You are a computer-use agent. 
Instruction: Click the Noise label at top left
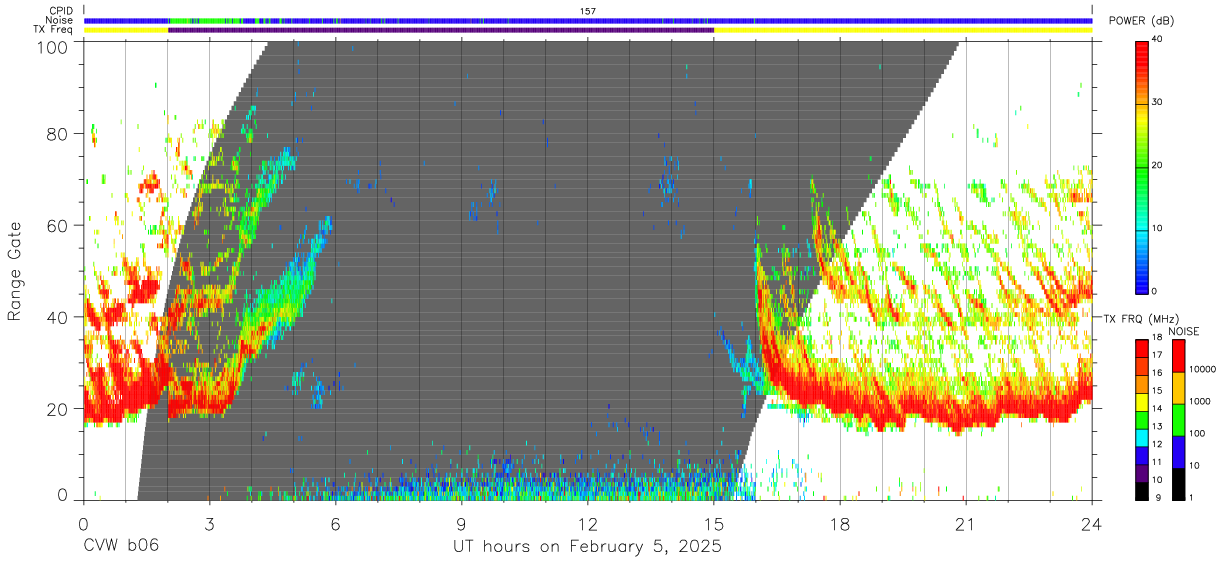coord(60,20)
